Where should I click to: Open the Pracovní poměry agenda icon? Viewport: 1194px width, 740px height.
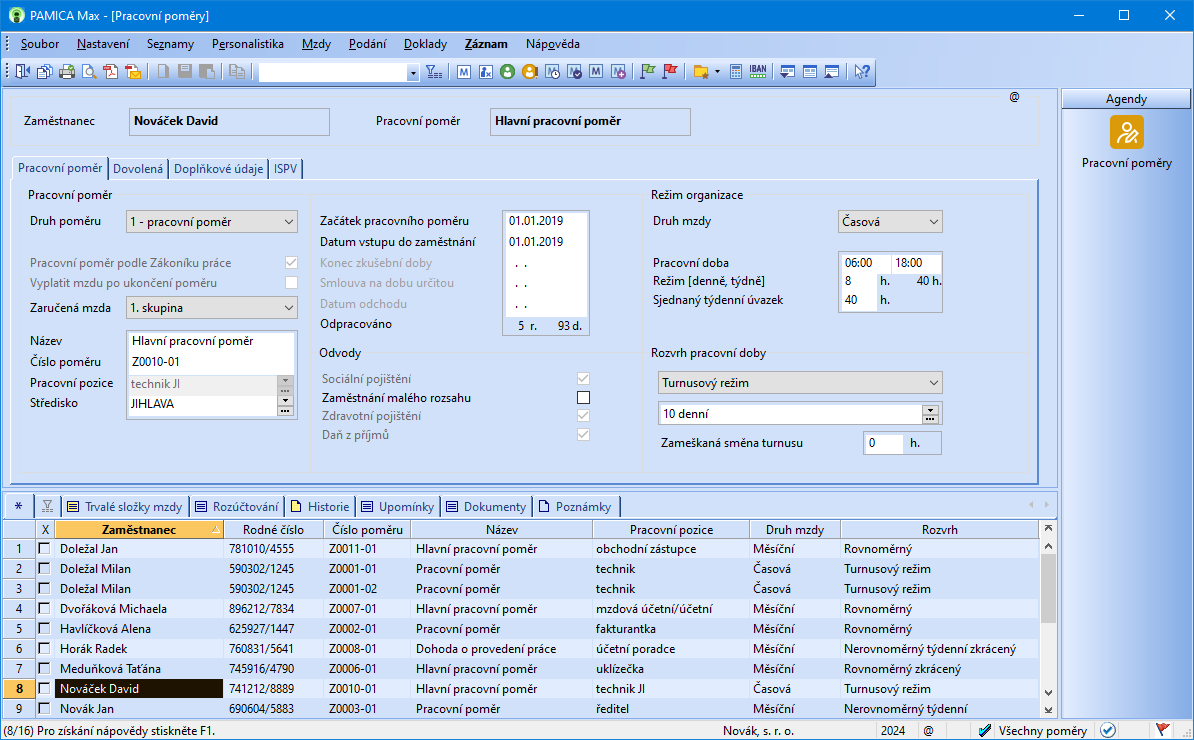click(x=1126, y=132)
